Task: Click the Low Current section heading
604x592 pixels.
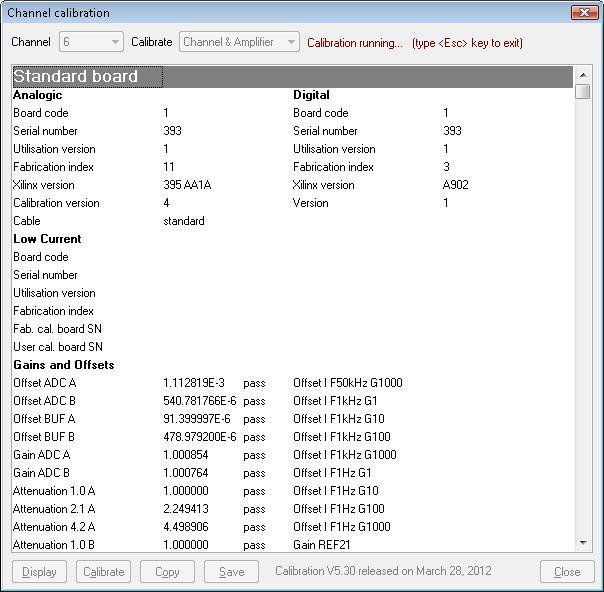Action: 47,239
